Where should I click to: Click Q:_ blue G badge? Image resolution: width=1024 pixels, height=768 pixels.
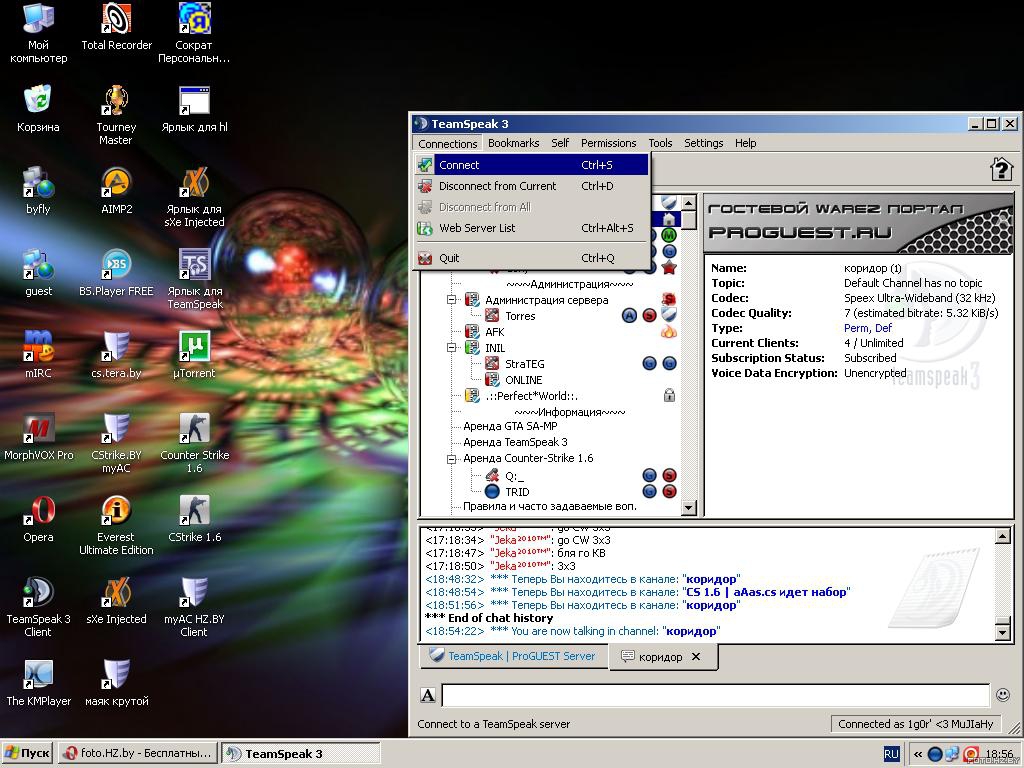649,475
